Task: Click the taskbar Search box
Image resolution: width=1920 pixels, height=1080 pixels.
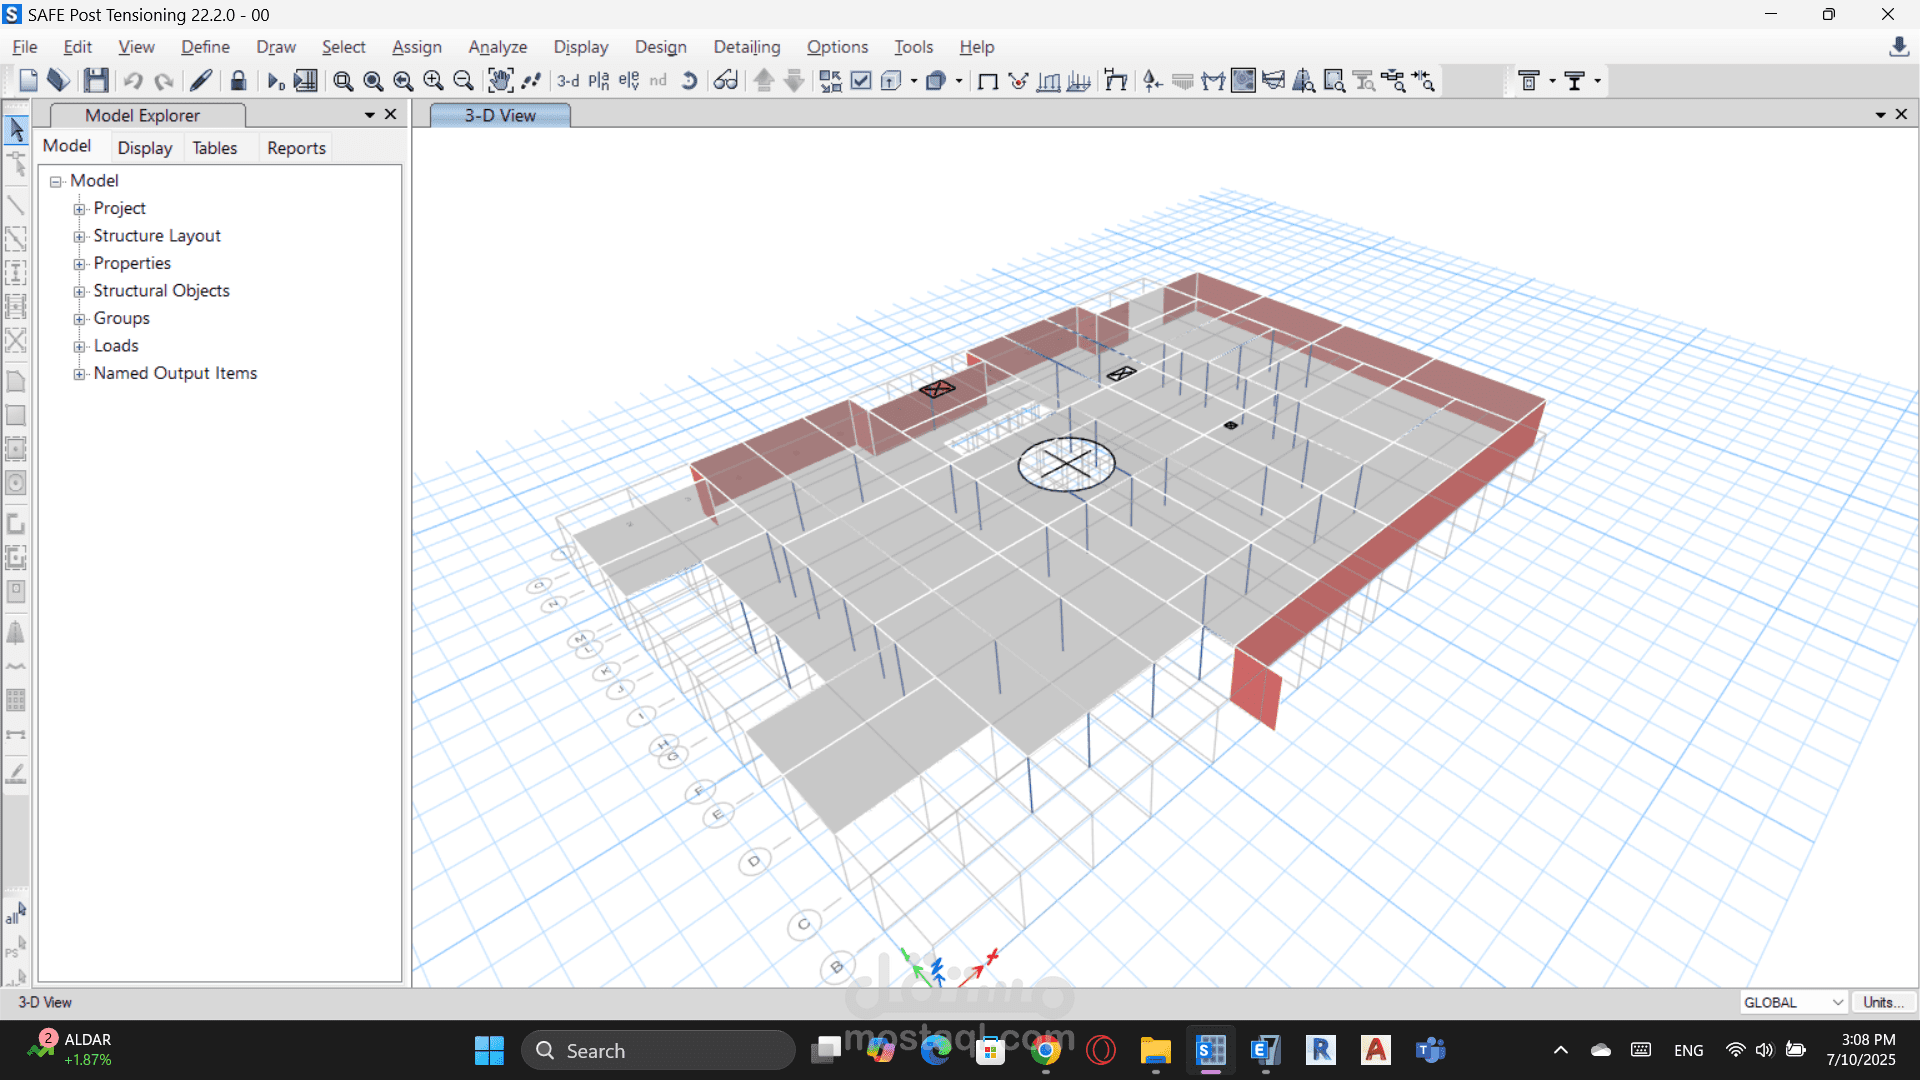Action: [658, 1050]
